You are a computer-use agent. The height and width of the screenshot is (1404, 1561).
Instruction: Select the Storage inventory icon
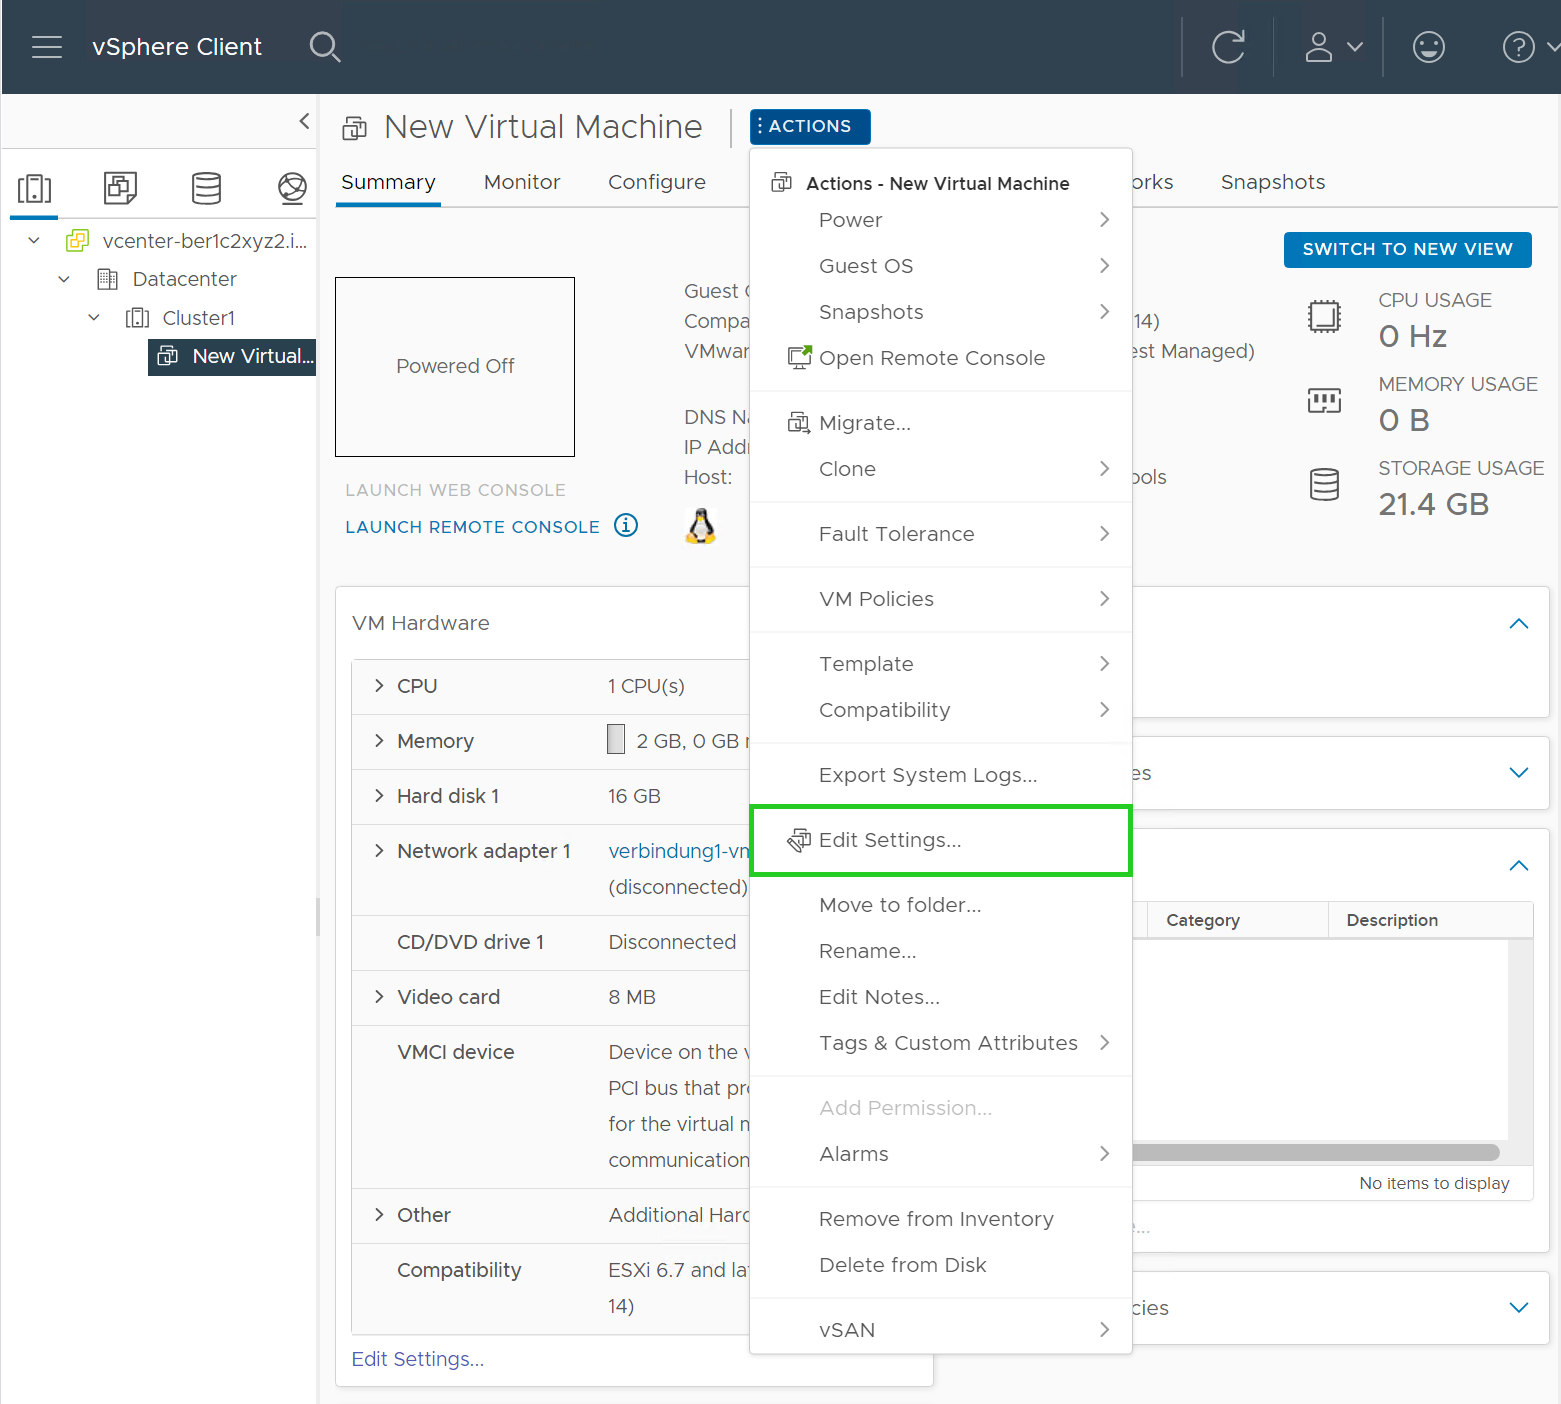pos(206,188)
